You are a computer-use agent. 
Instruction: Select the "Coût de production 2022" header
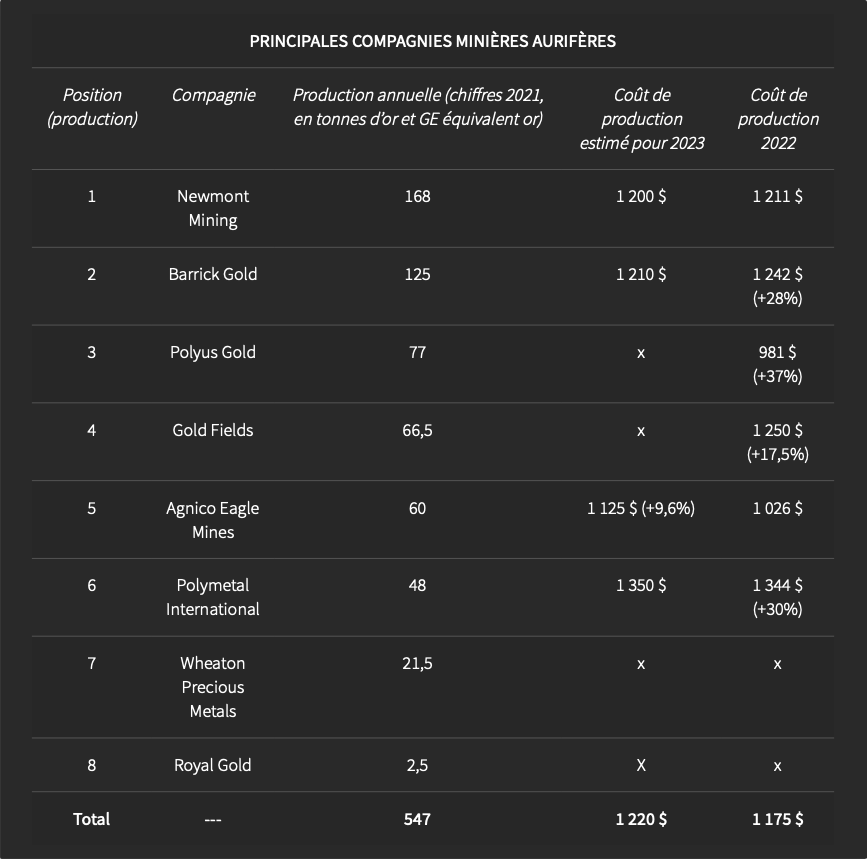(778, 119)
